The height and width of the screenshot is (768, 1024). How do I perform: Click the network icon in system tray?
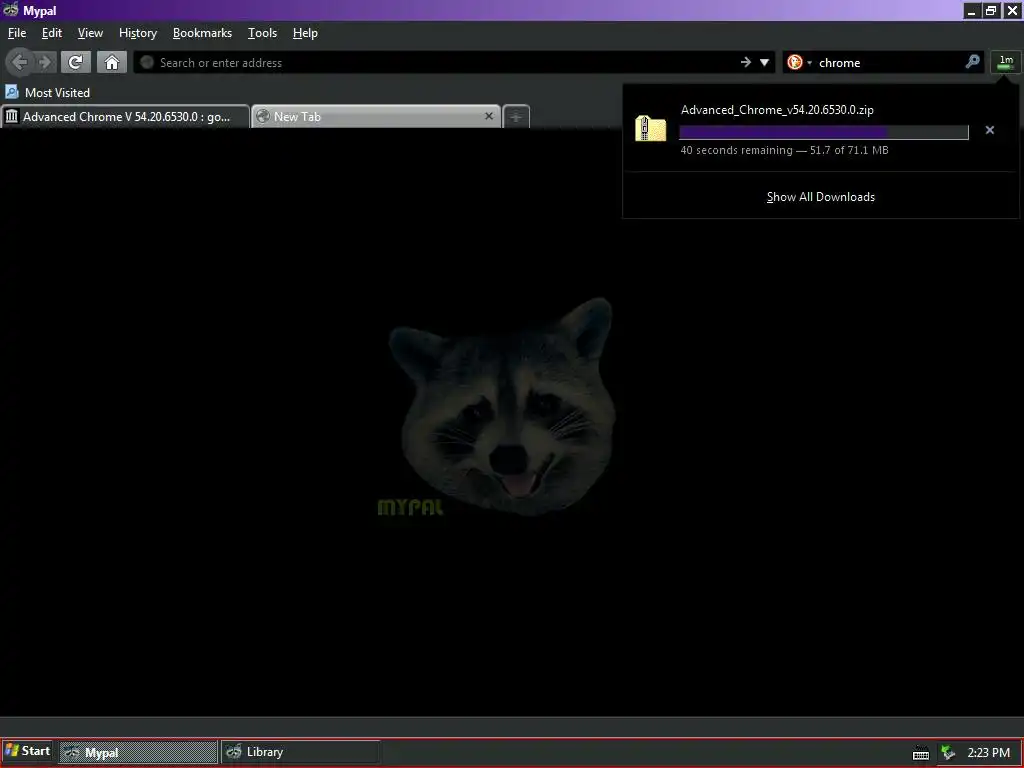[x=948, y=753]
